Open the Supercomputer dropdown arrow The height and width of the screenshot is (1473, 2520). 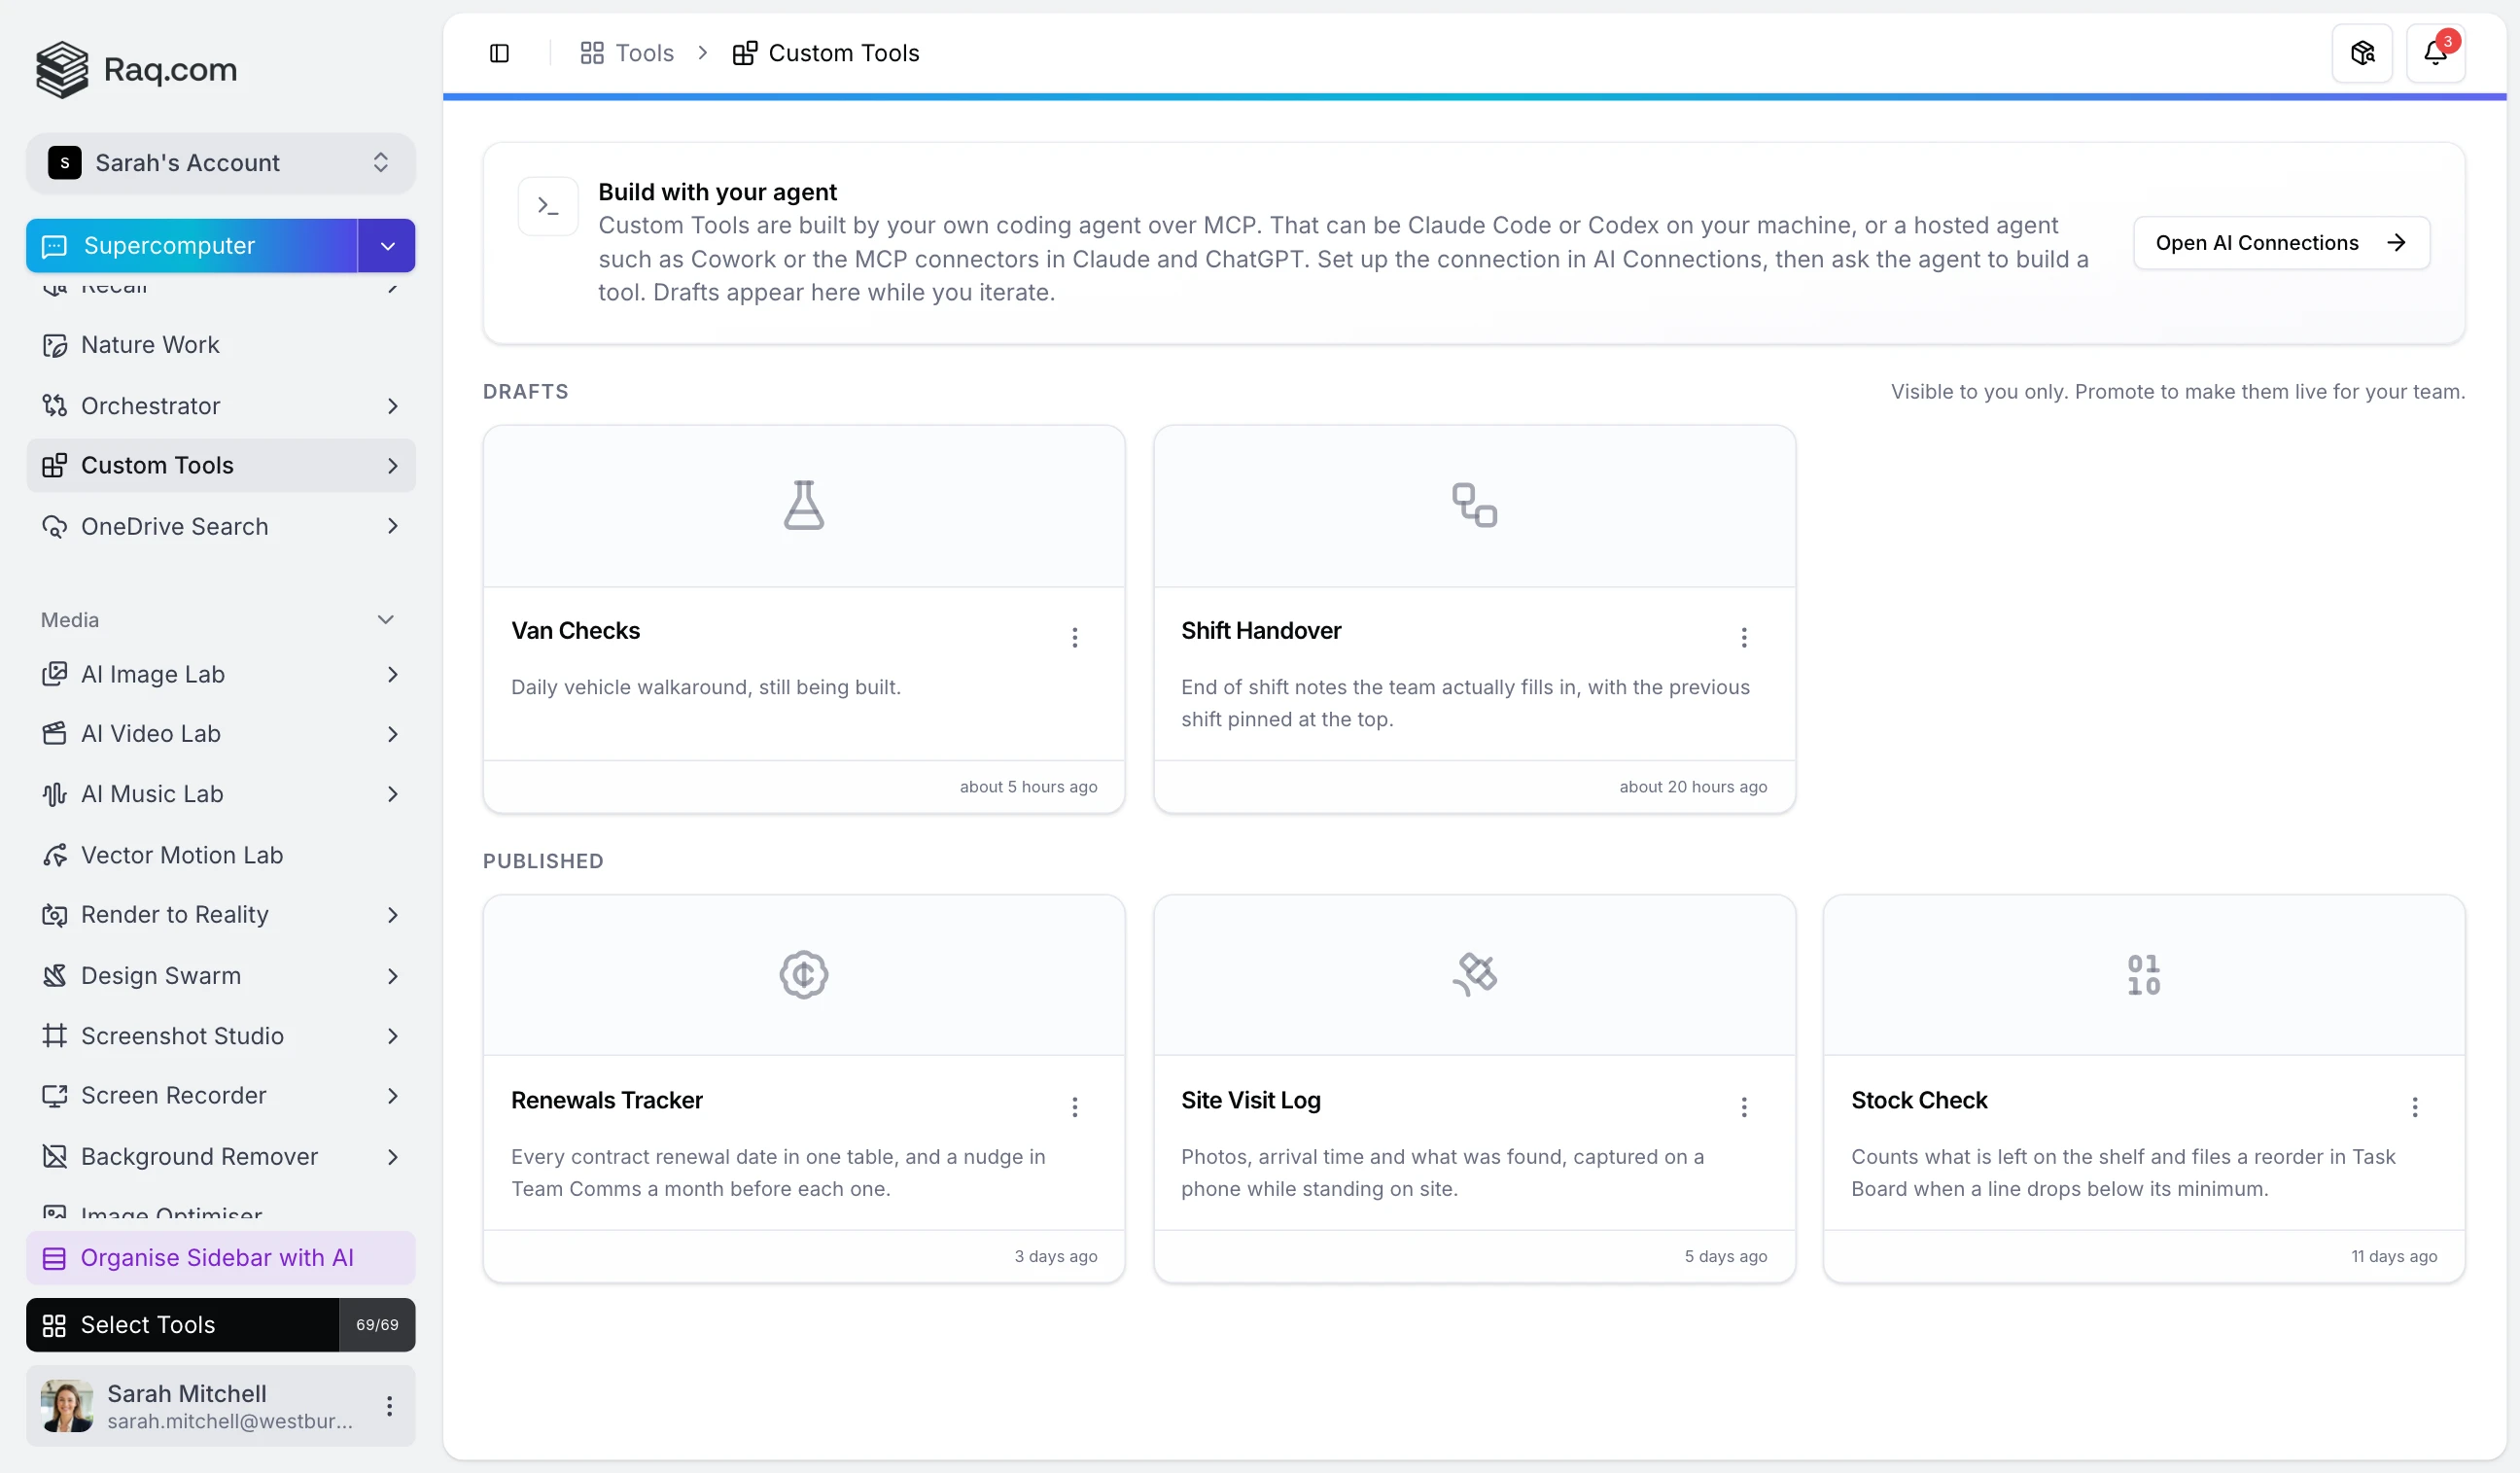tap(387, 246)
